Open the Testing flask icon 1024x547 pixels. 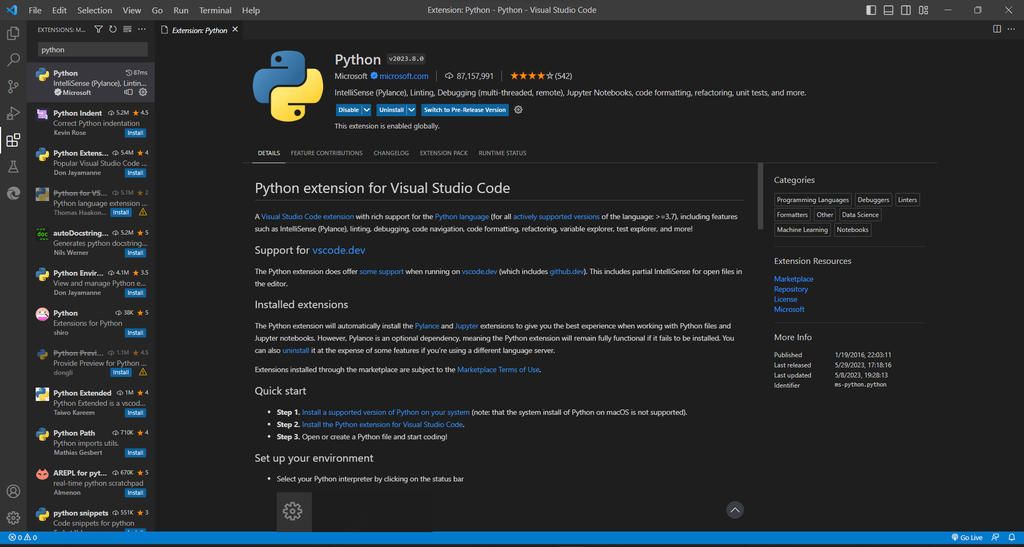tap(13, 167)
